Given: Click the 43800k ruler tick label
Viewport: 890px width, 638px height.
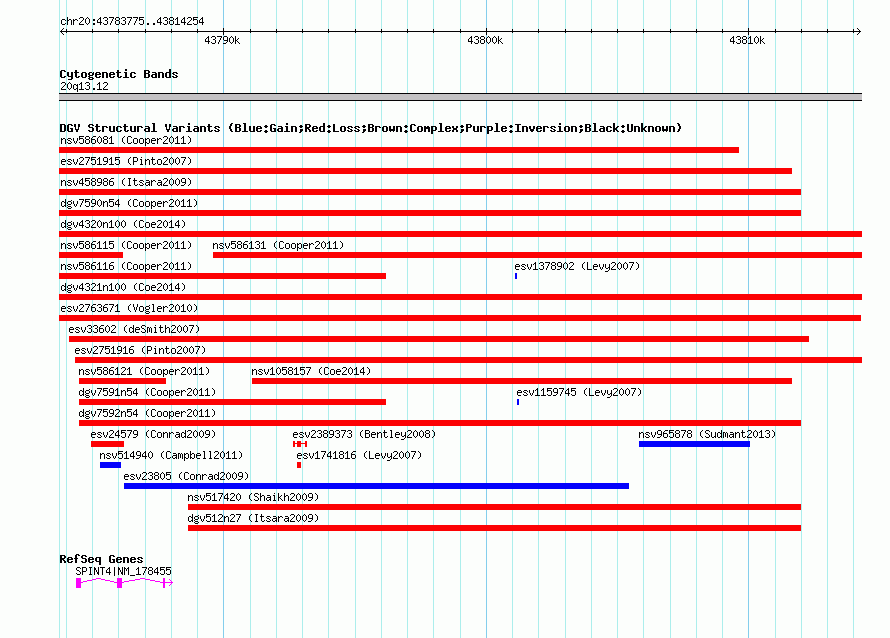Looking at the screenshot, I should click(x=485, y=40).
